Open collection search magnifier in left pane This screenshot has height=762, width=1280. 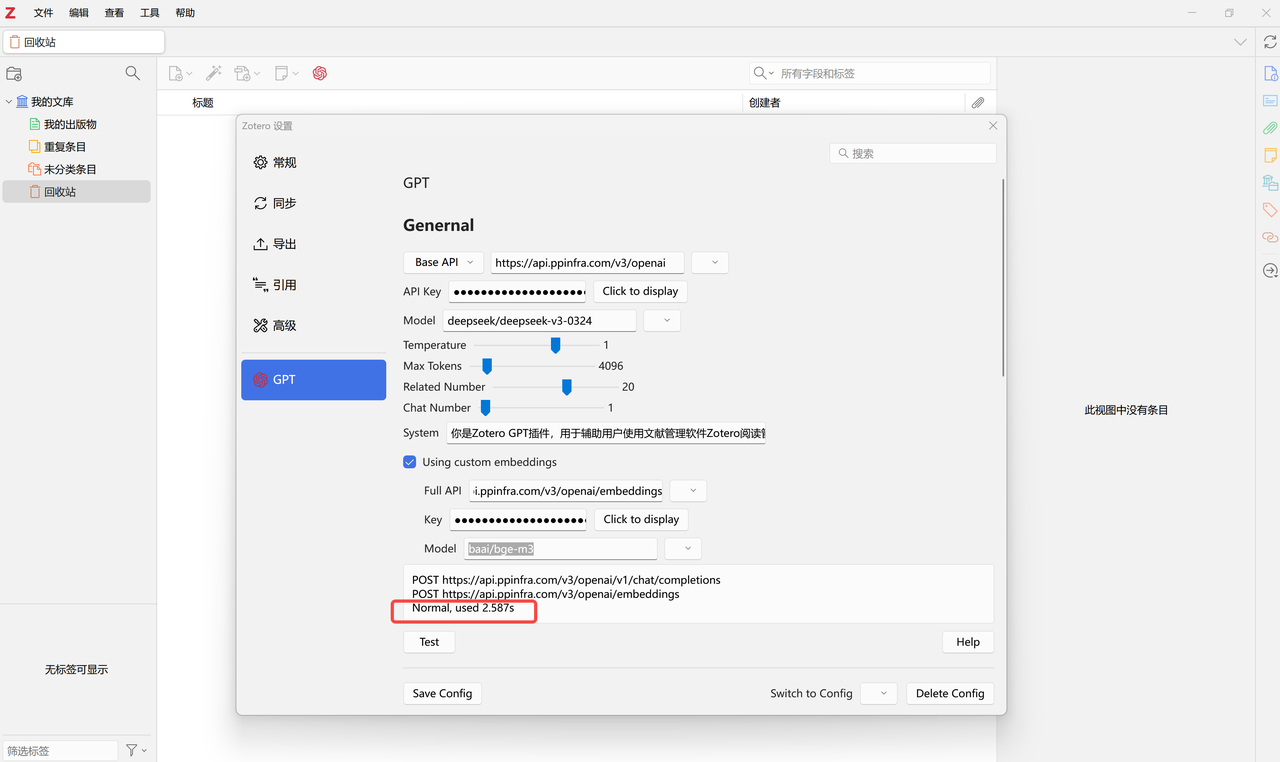(132, 73)
